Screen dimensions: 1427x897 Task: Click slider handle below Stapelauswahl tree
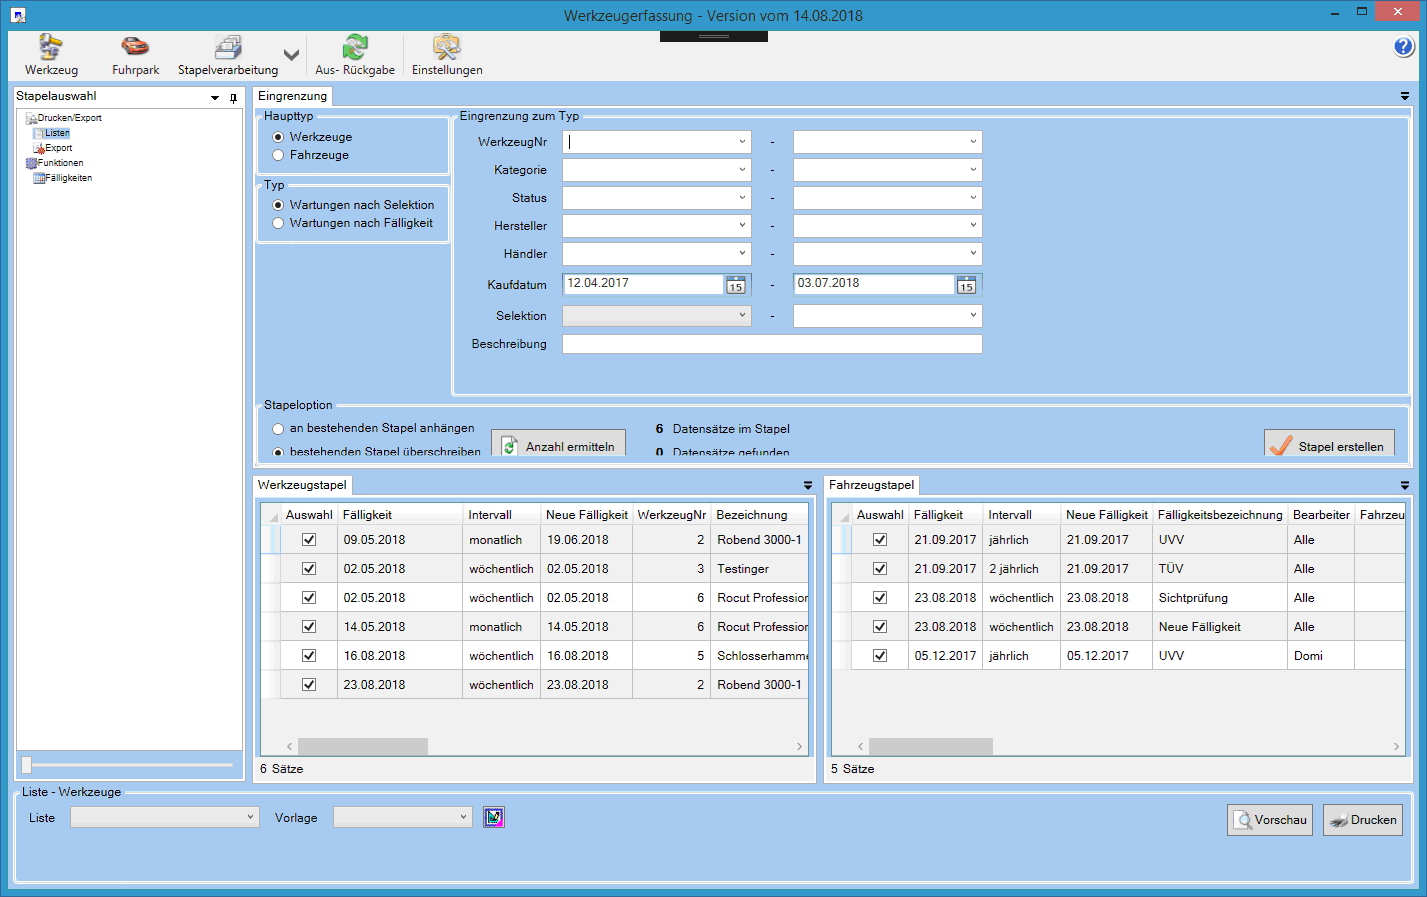tap(27, 765)
